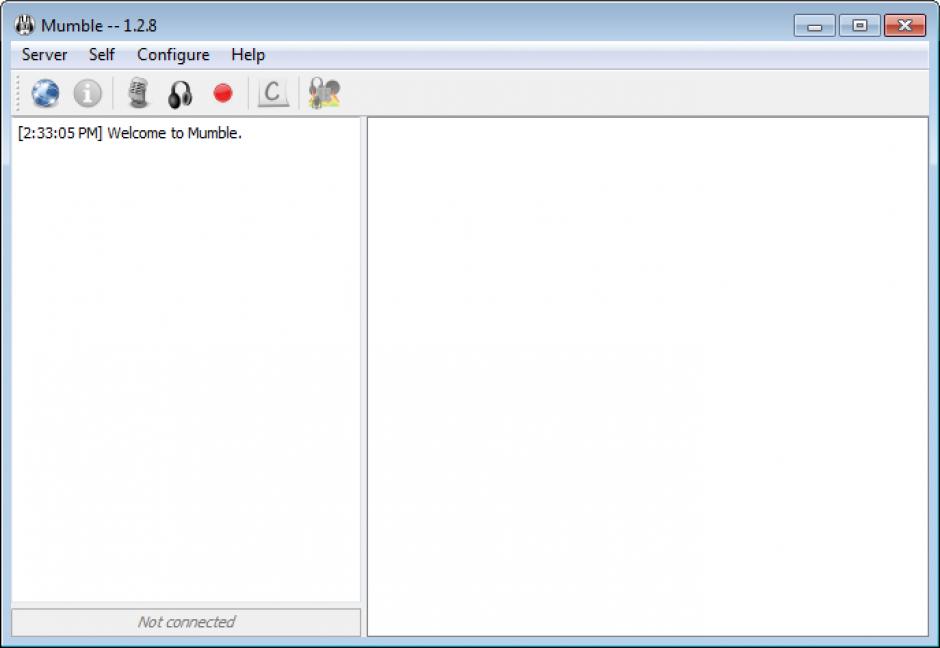Open server information icon
The width and height of the screenshot is (940, 648).
[88, 94]
